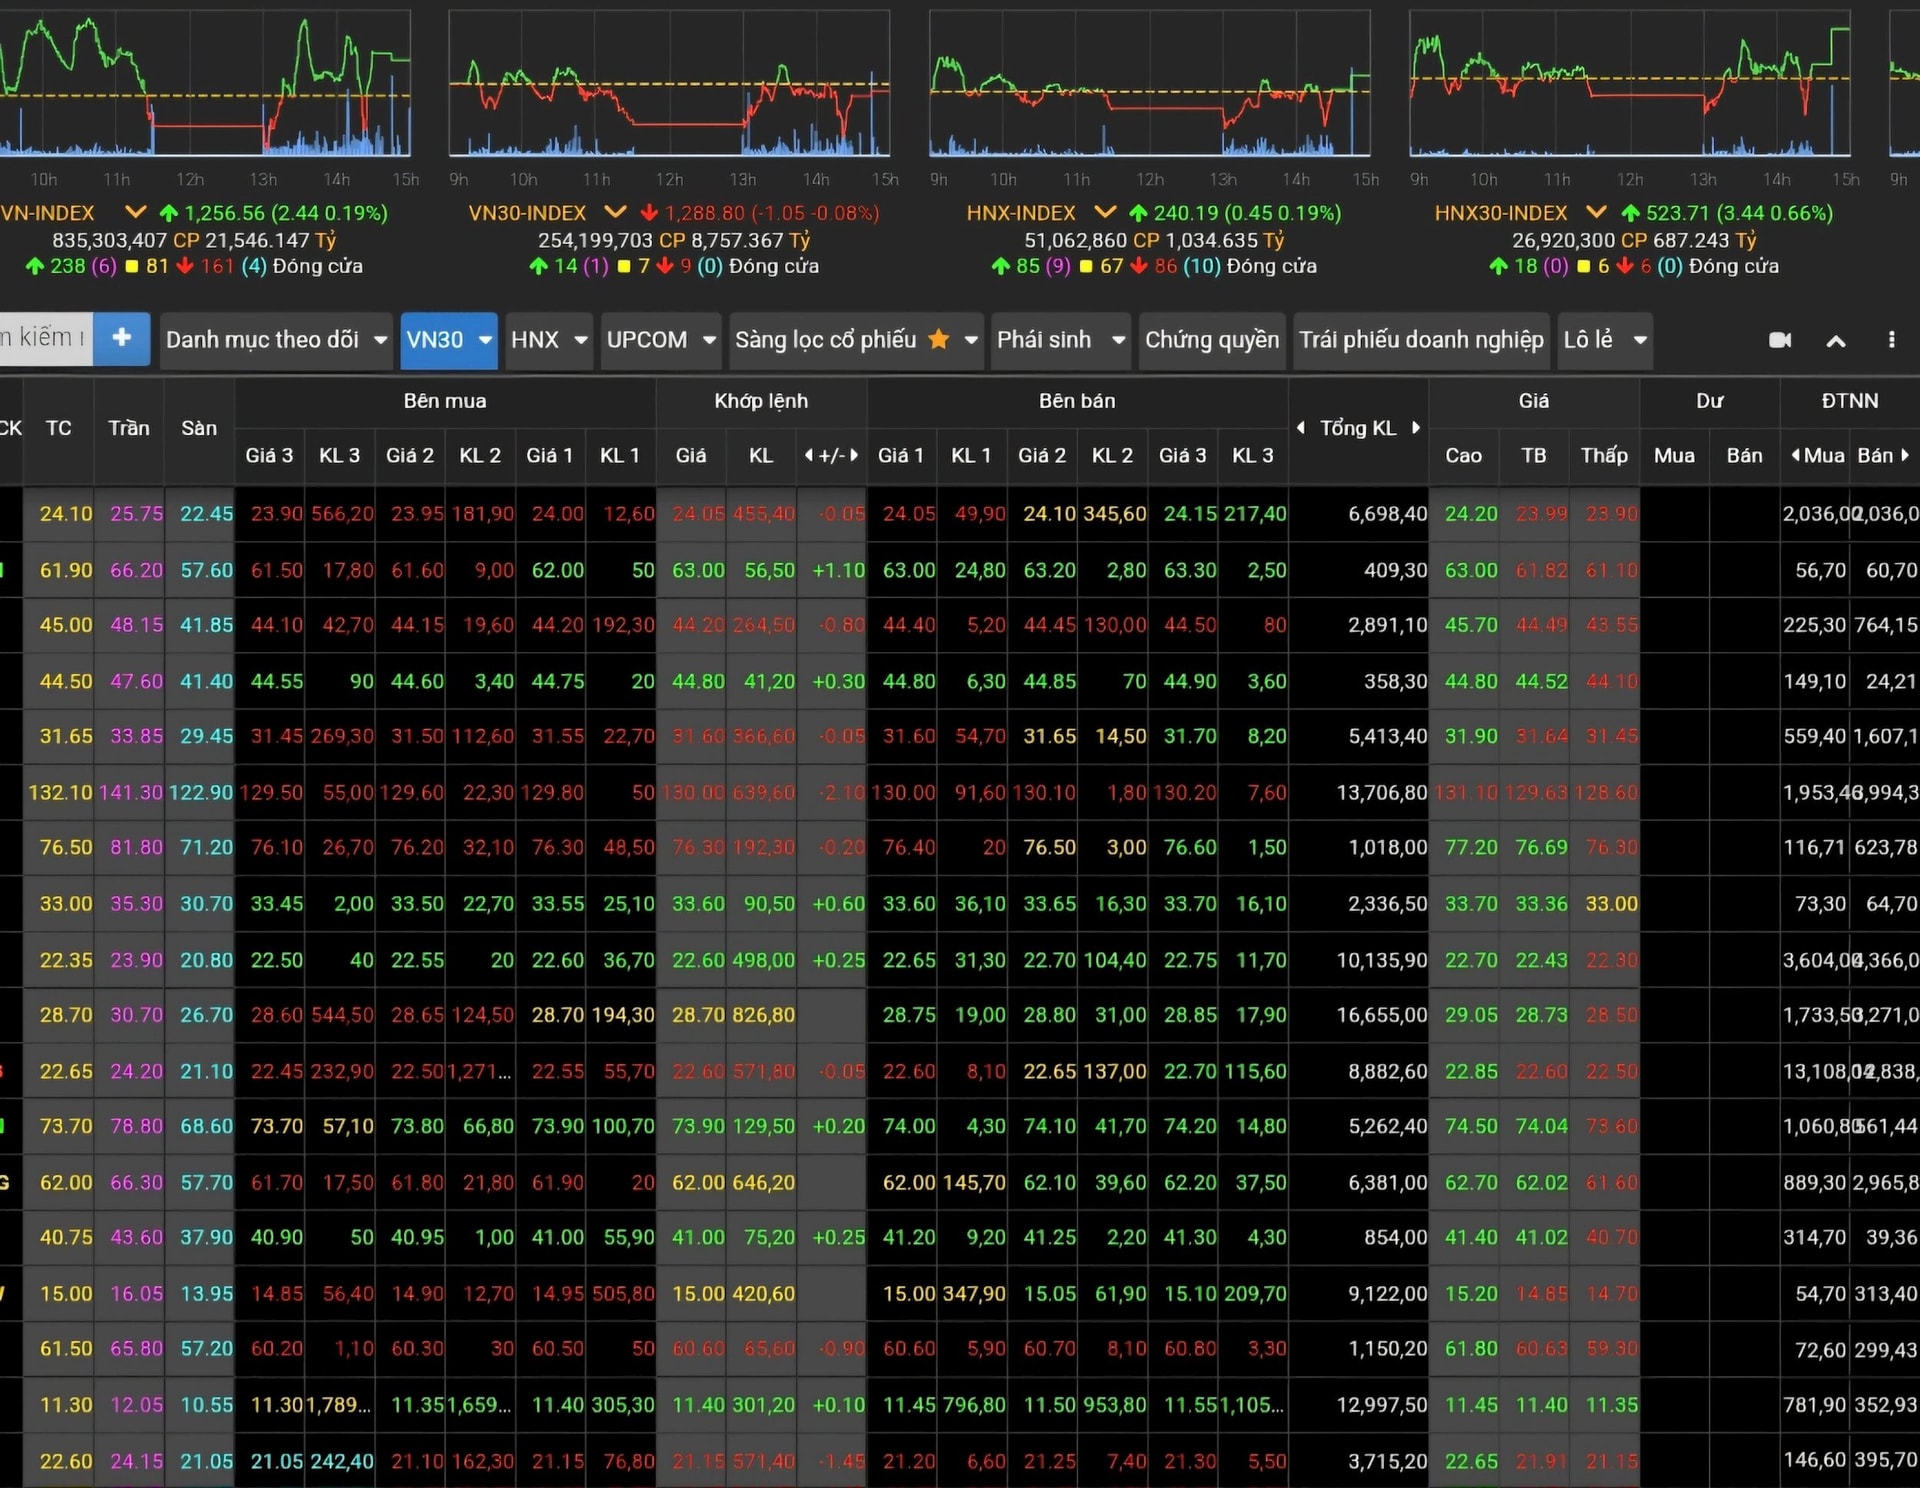Image resolution: width=1920 pixels, height=1488 pixels.
Task: Click HNX-INDEX value 240.19 text
Action: (x=1186, y=213)
